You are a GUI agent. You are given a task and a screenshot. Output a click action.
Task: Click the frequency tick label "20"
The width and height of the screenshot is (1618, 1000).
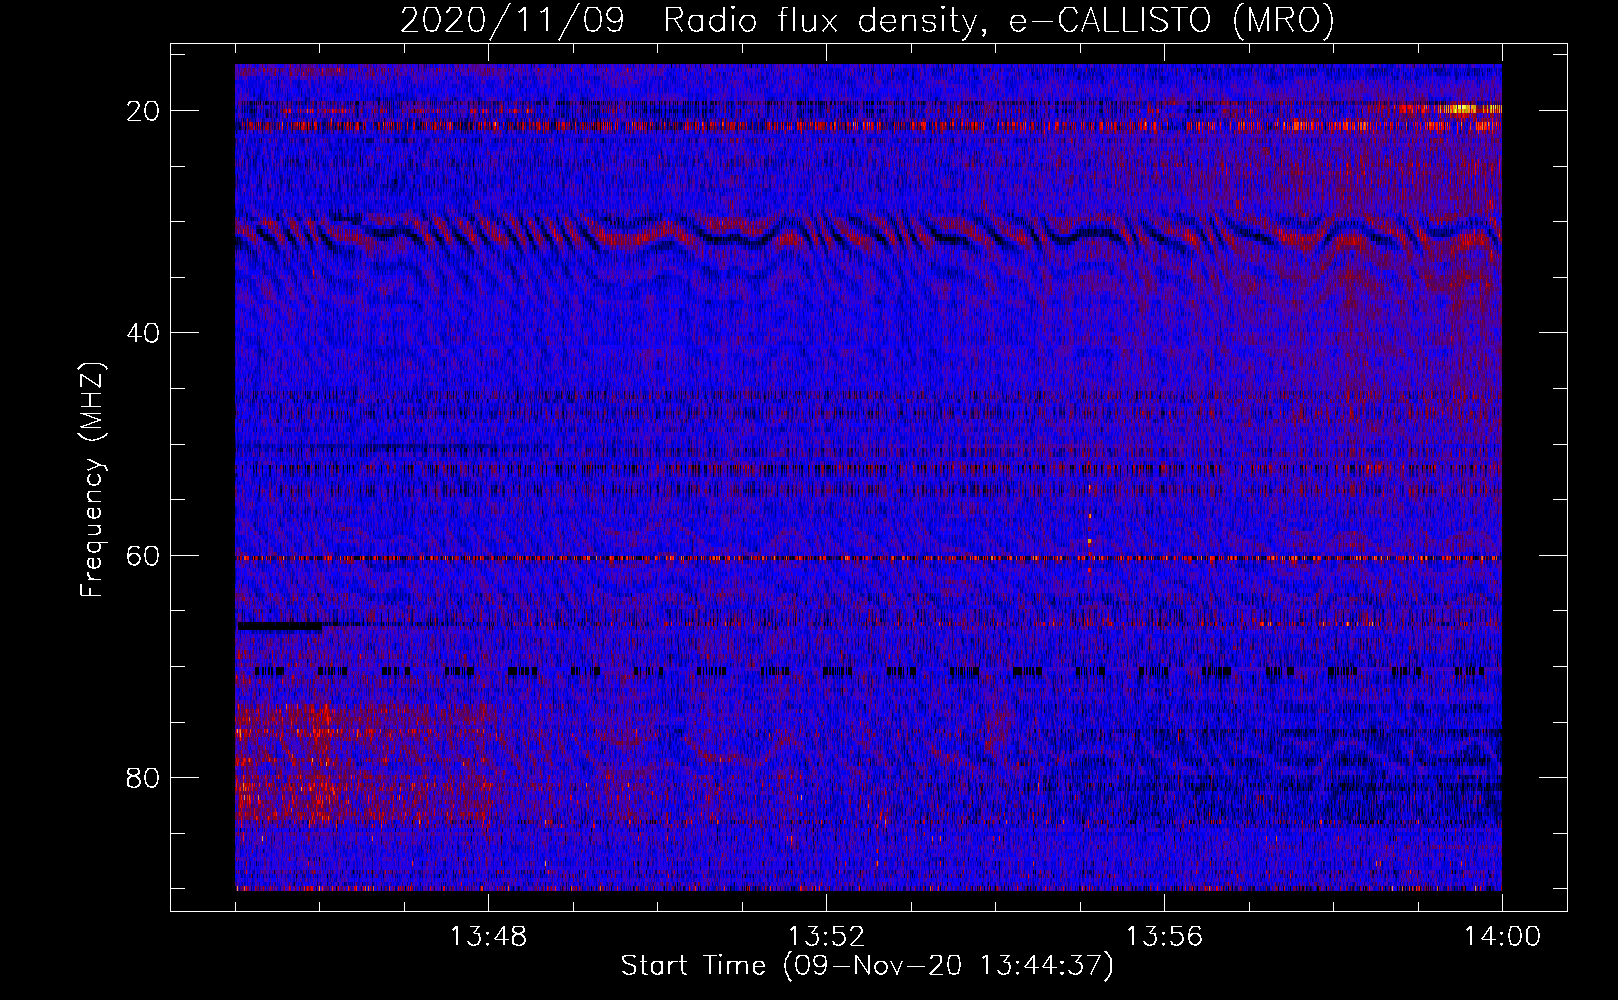(145, 110)
